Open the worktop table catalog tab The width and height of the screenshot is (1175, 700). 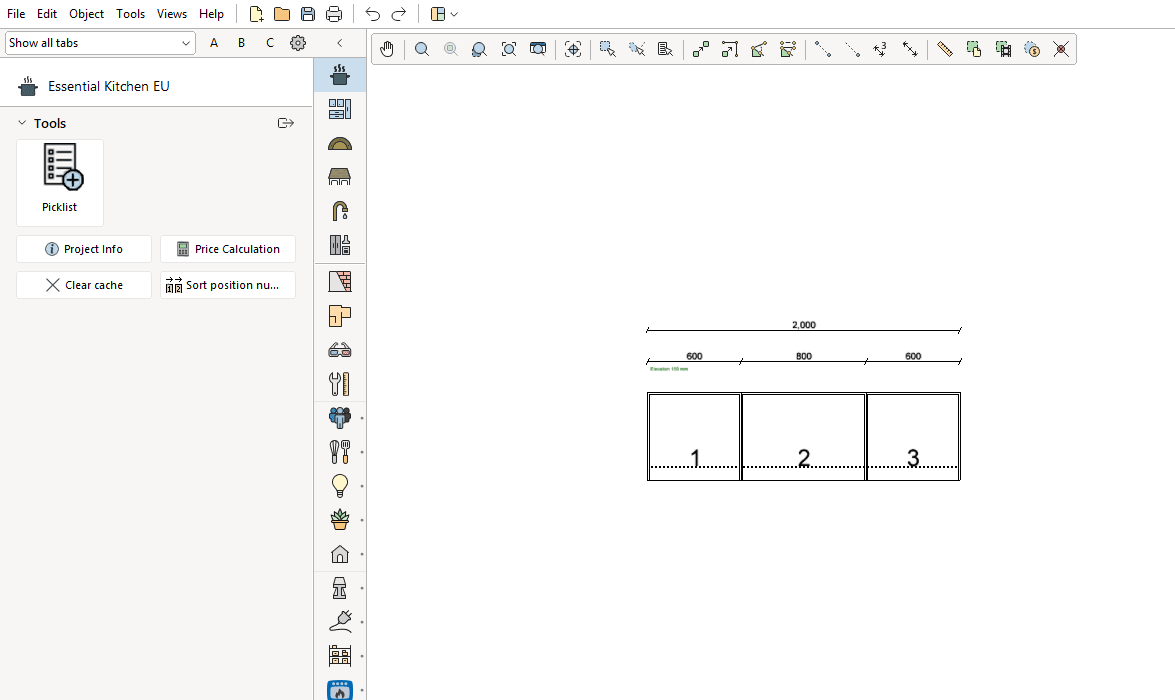[339, 177]
